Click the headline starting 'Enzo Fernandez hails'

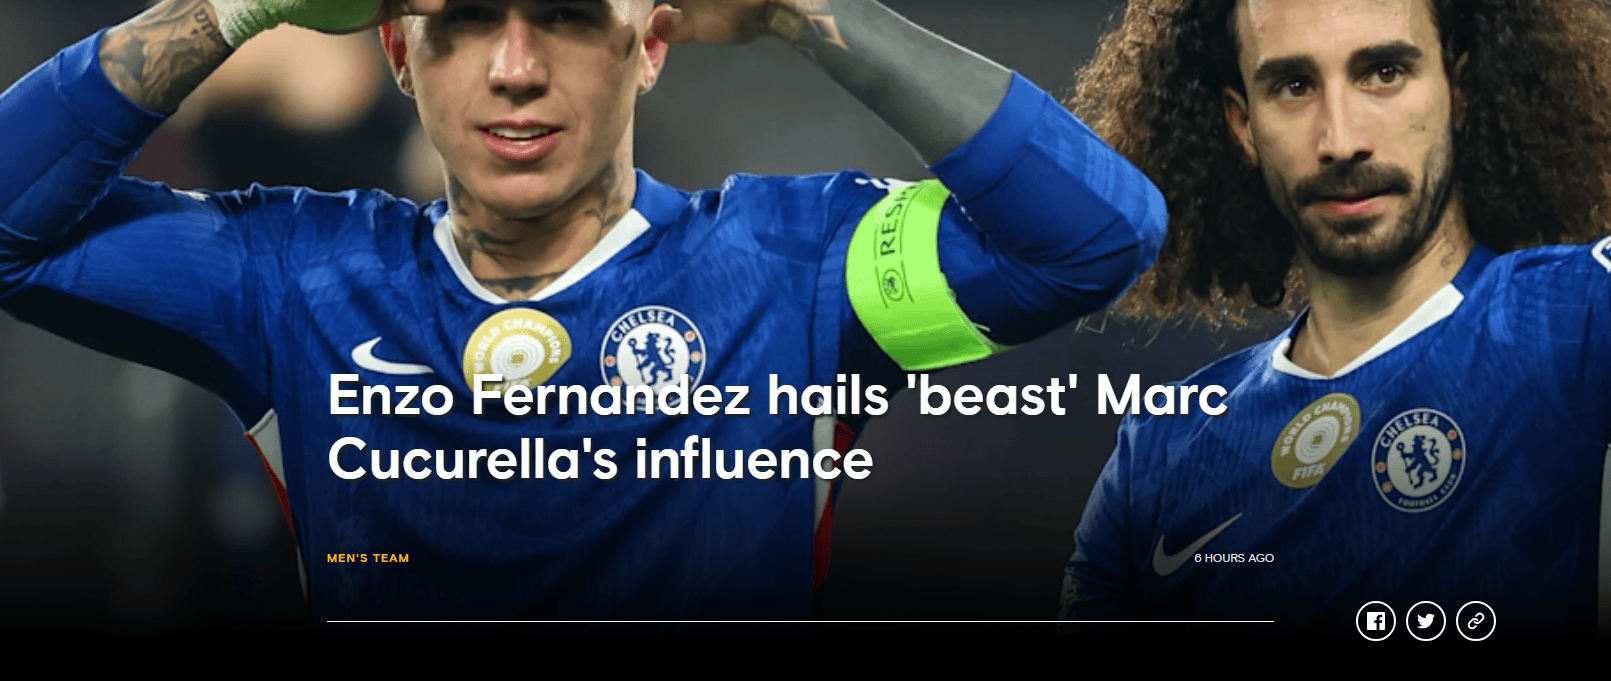tap(778, 427)
